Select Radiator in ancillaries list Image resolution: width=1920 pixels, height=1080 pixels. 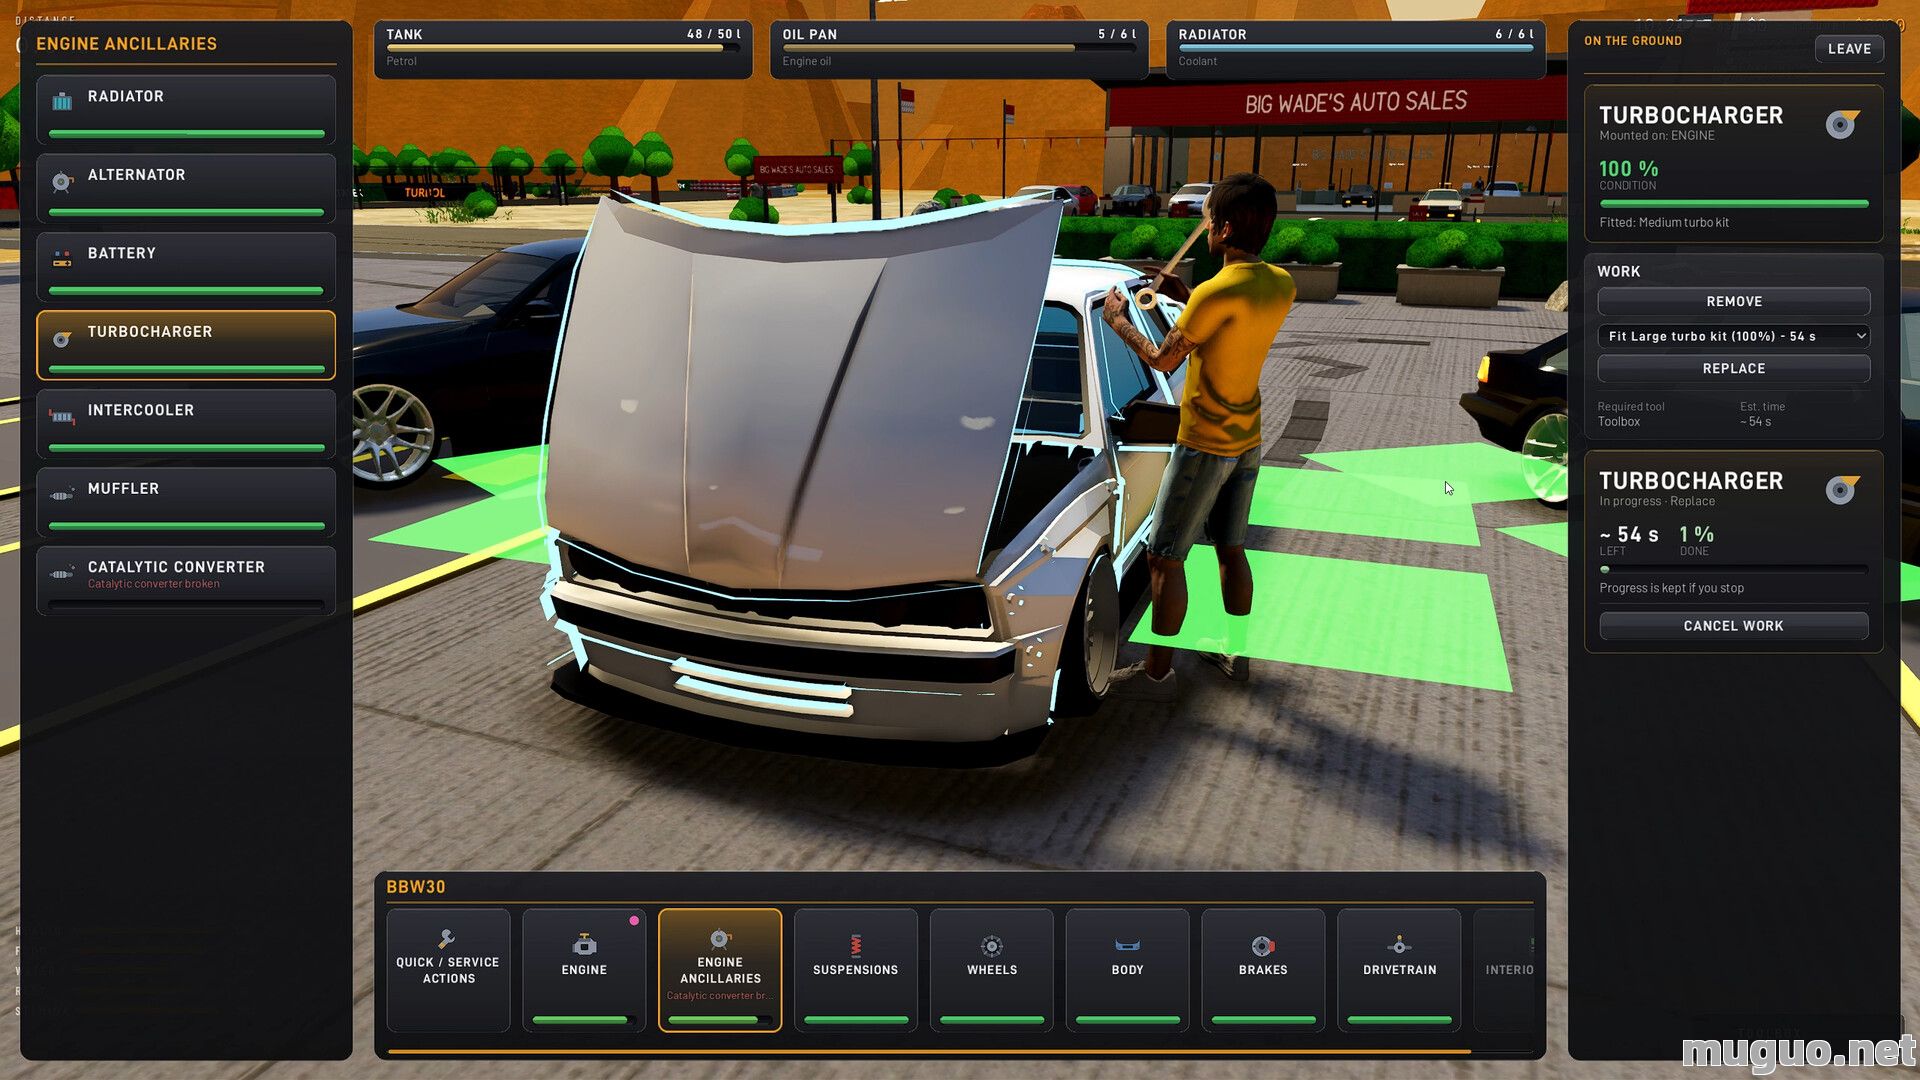[x=186, y=109]
